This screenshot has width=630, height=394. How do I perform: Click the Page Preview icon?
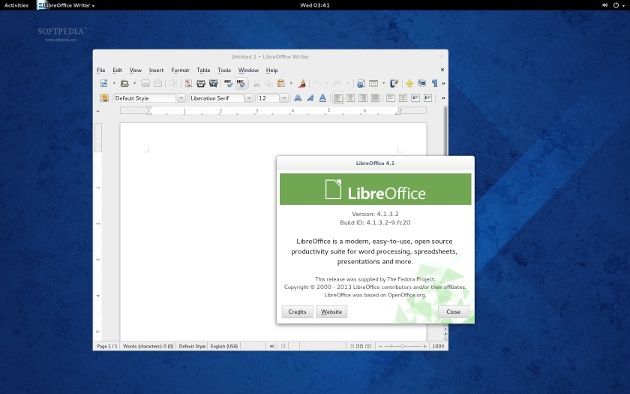click(213, 84)
